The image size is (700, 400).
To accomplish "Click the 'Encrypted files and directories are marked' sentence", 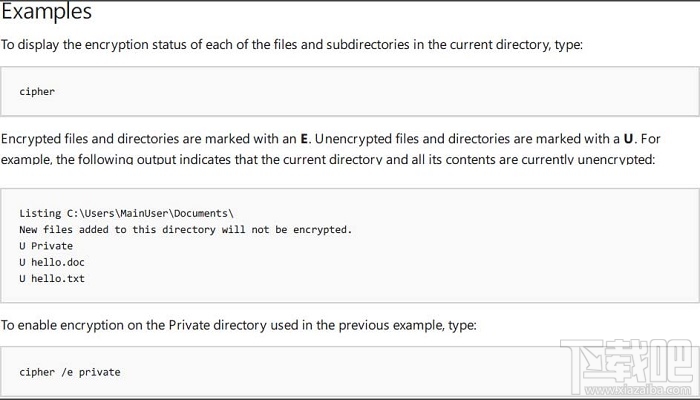I will (x=150, y=139).
